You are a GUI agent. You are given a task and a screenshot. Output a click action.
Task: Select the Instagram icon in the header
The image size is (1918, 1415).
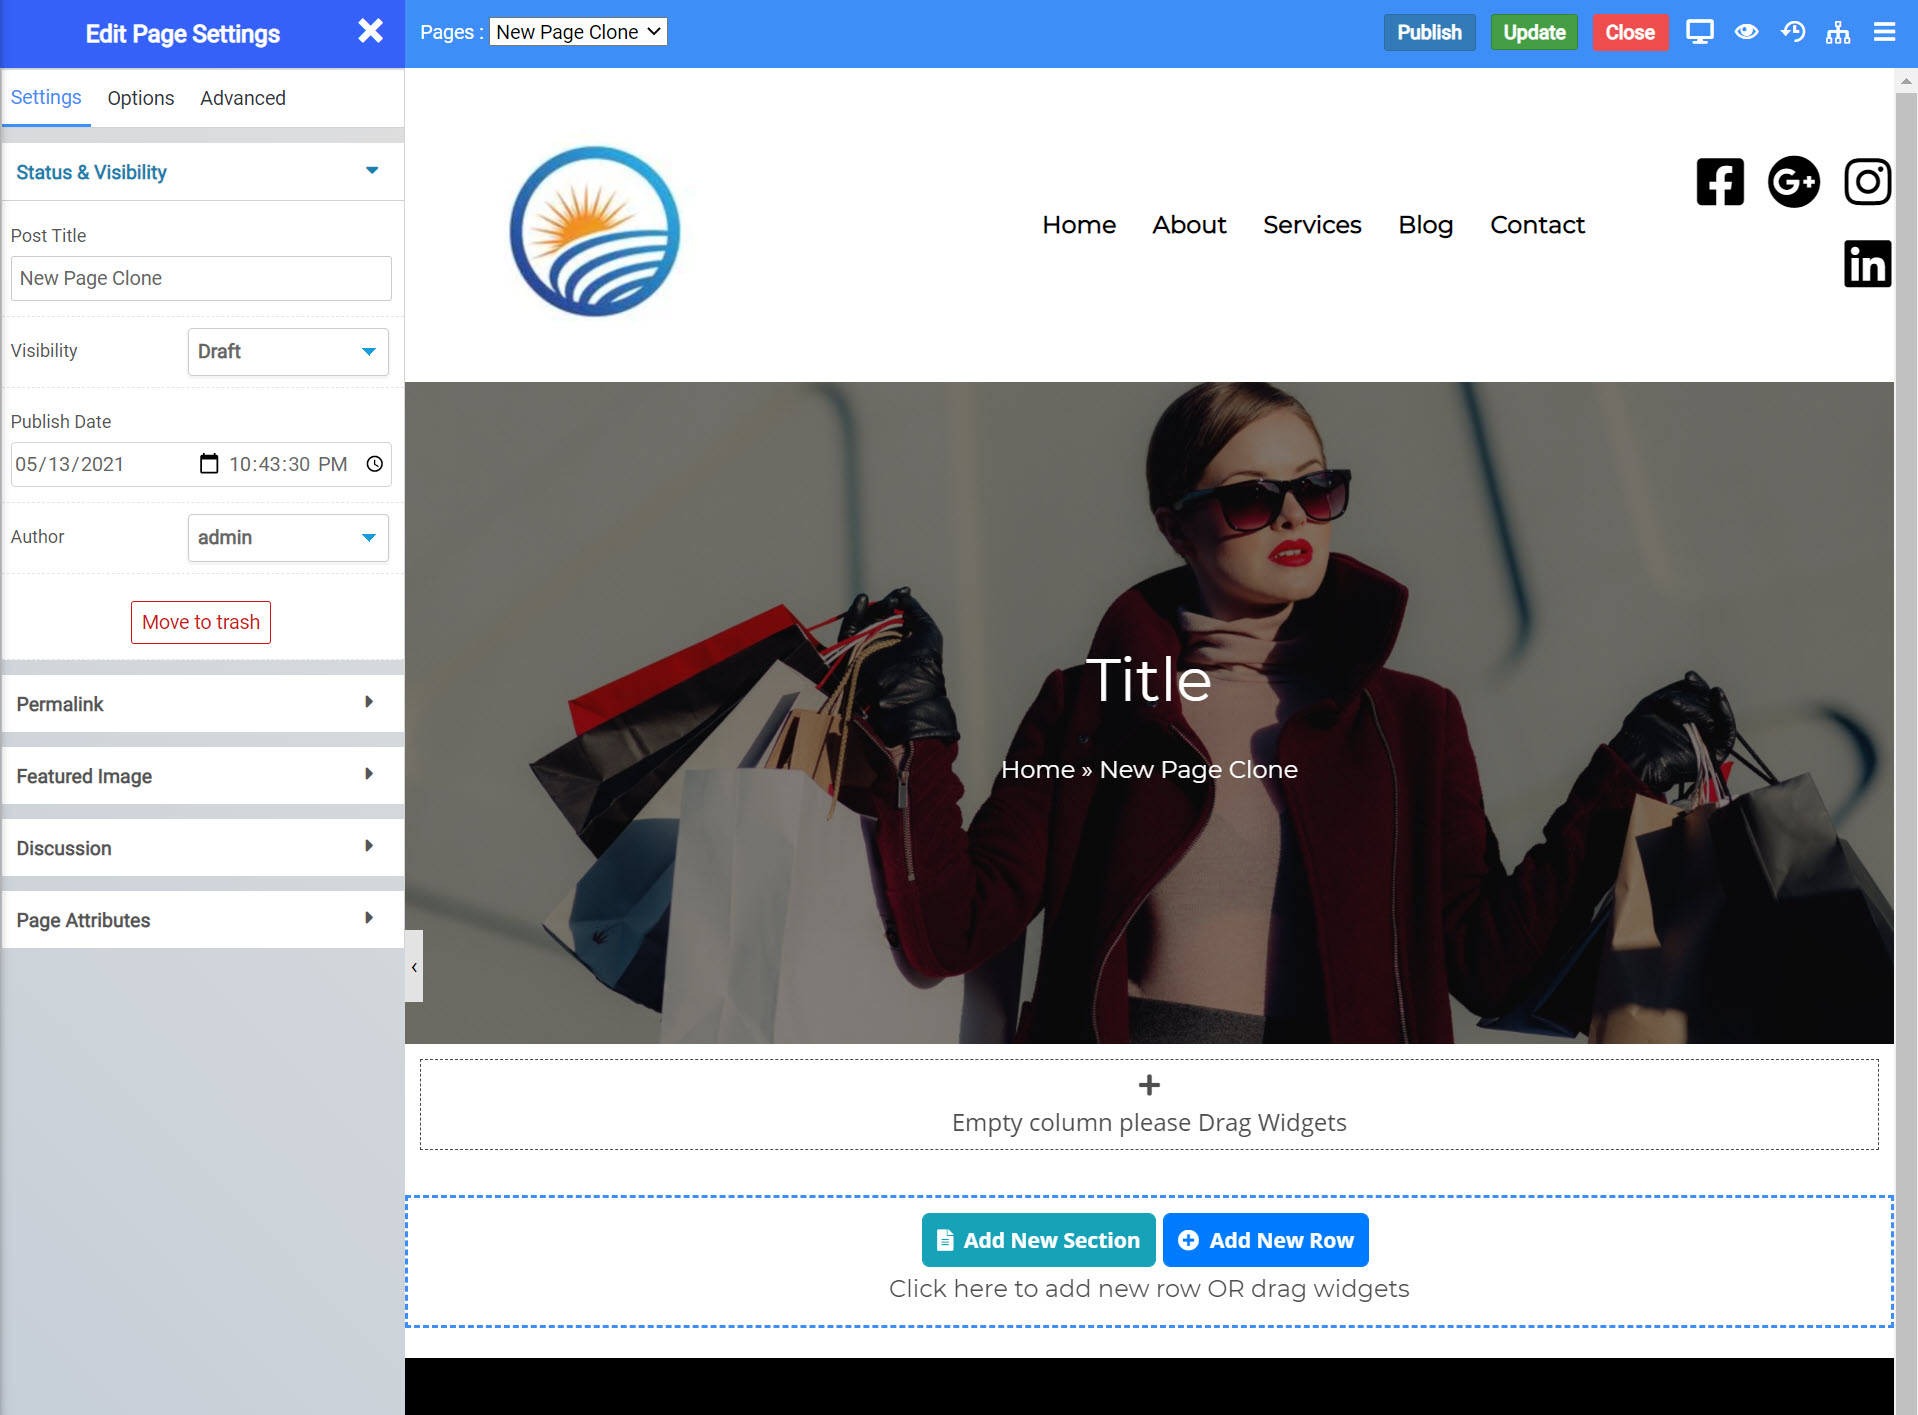click(1867, 181)
